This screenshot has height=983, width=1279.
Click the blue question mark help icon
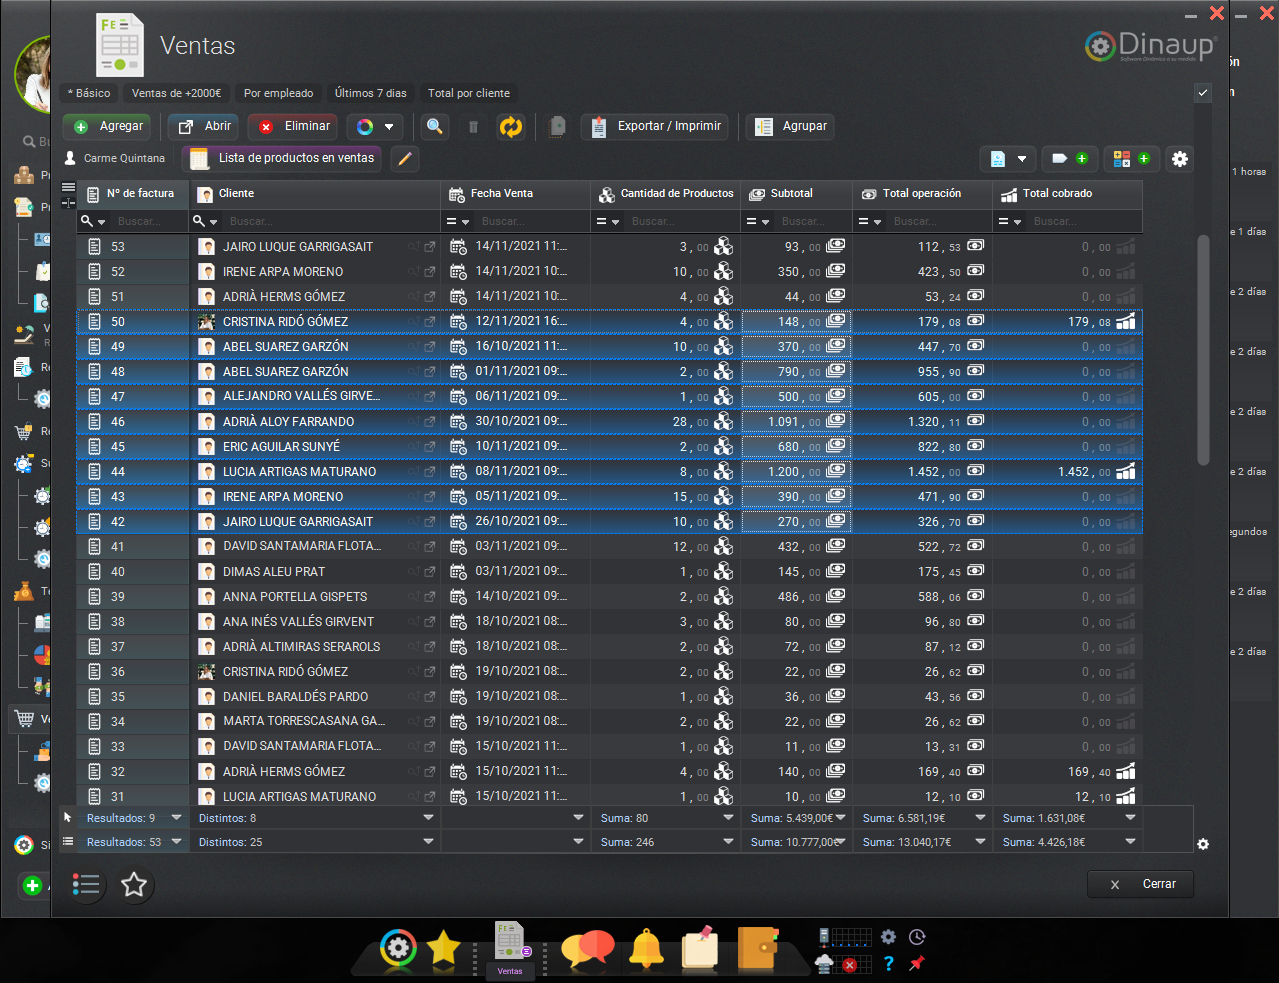(888, 964)
